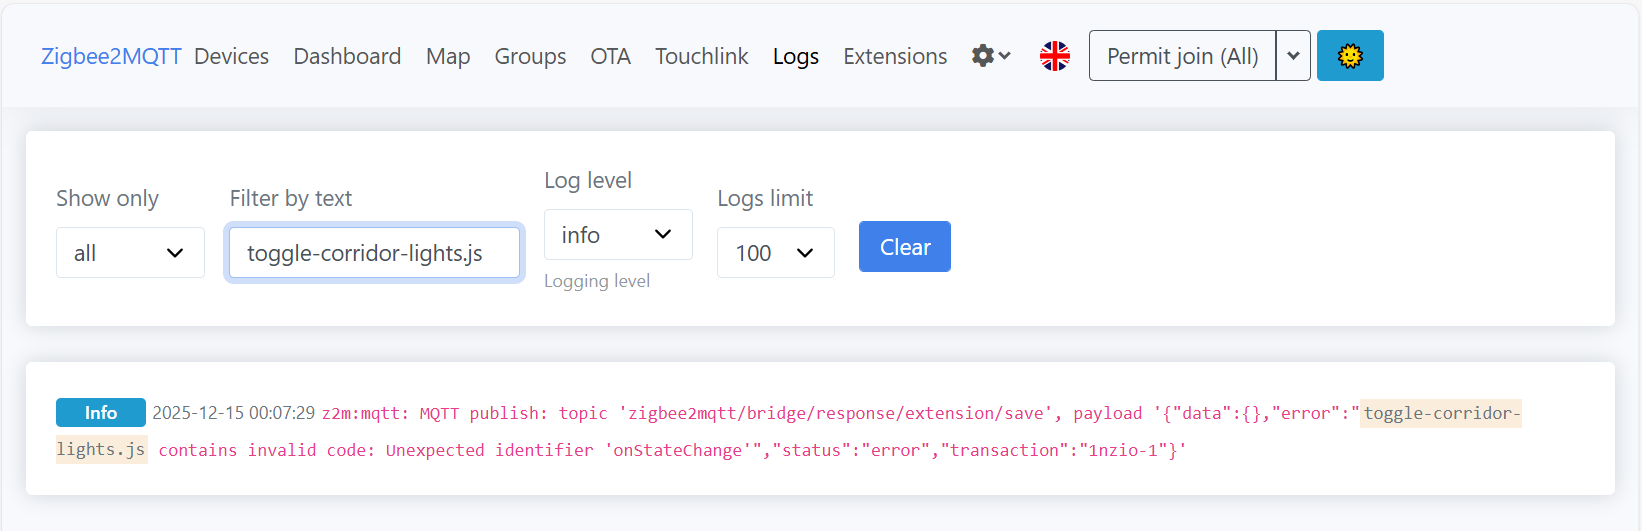
Task: Expand the Permit join dropdown arrow
Action: point(1293,56)
